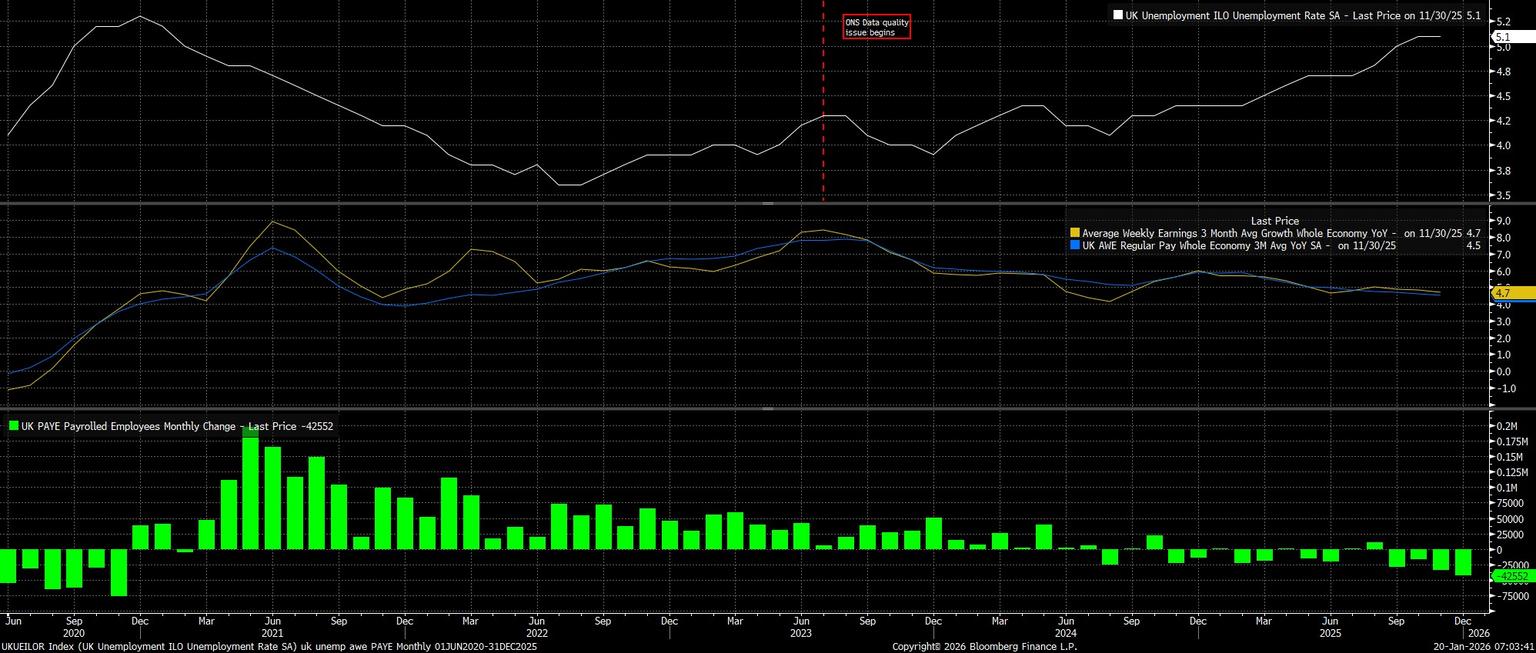This screenshot has width=1536, height=653.
Task: Click the 2023 year label on time axis
Action: pos(801,633)
